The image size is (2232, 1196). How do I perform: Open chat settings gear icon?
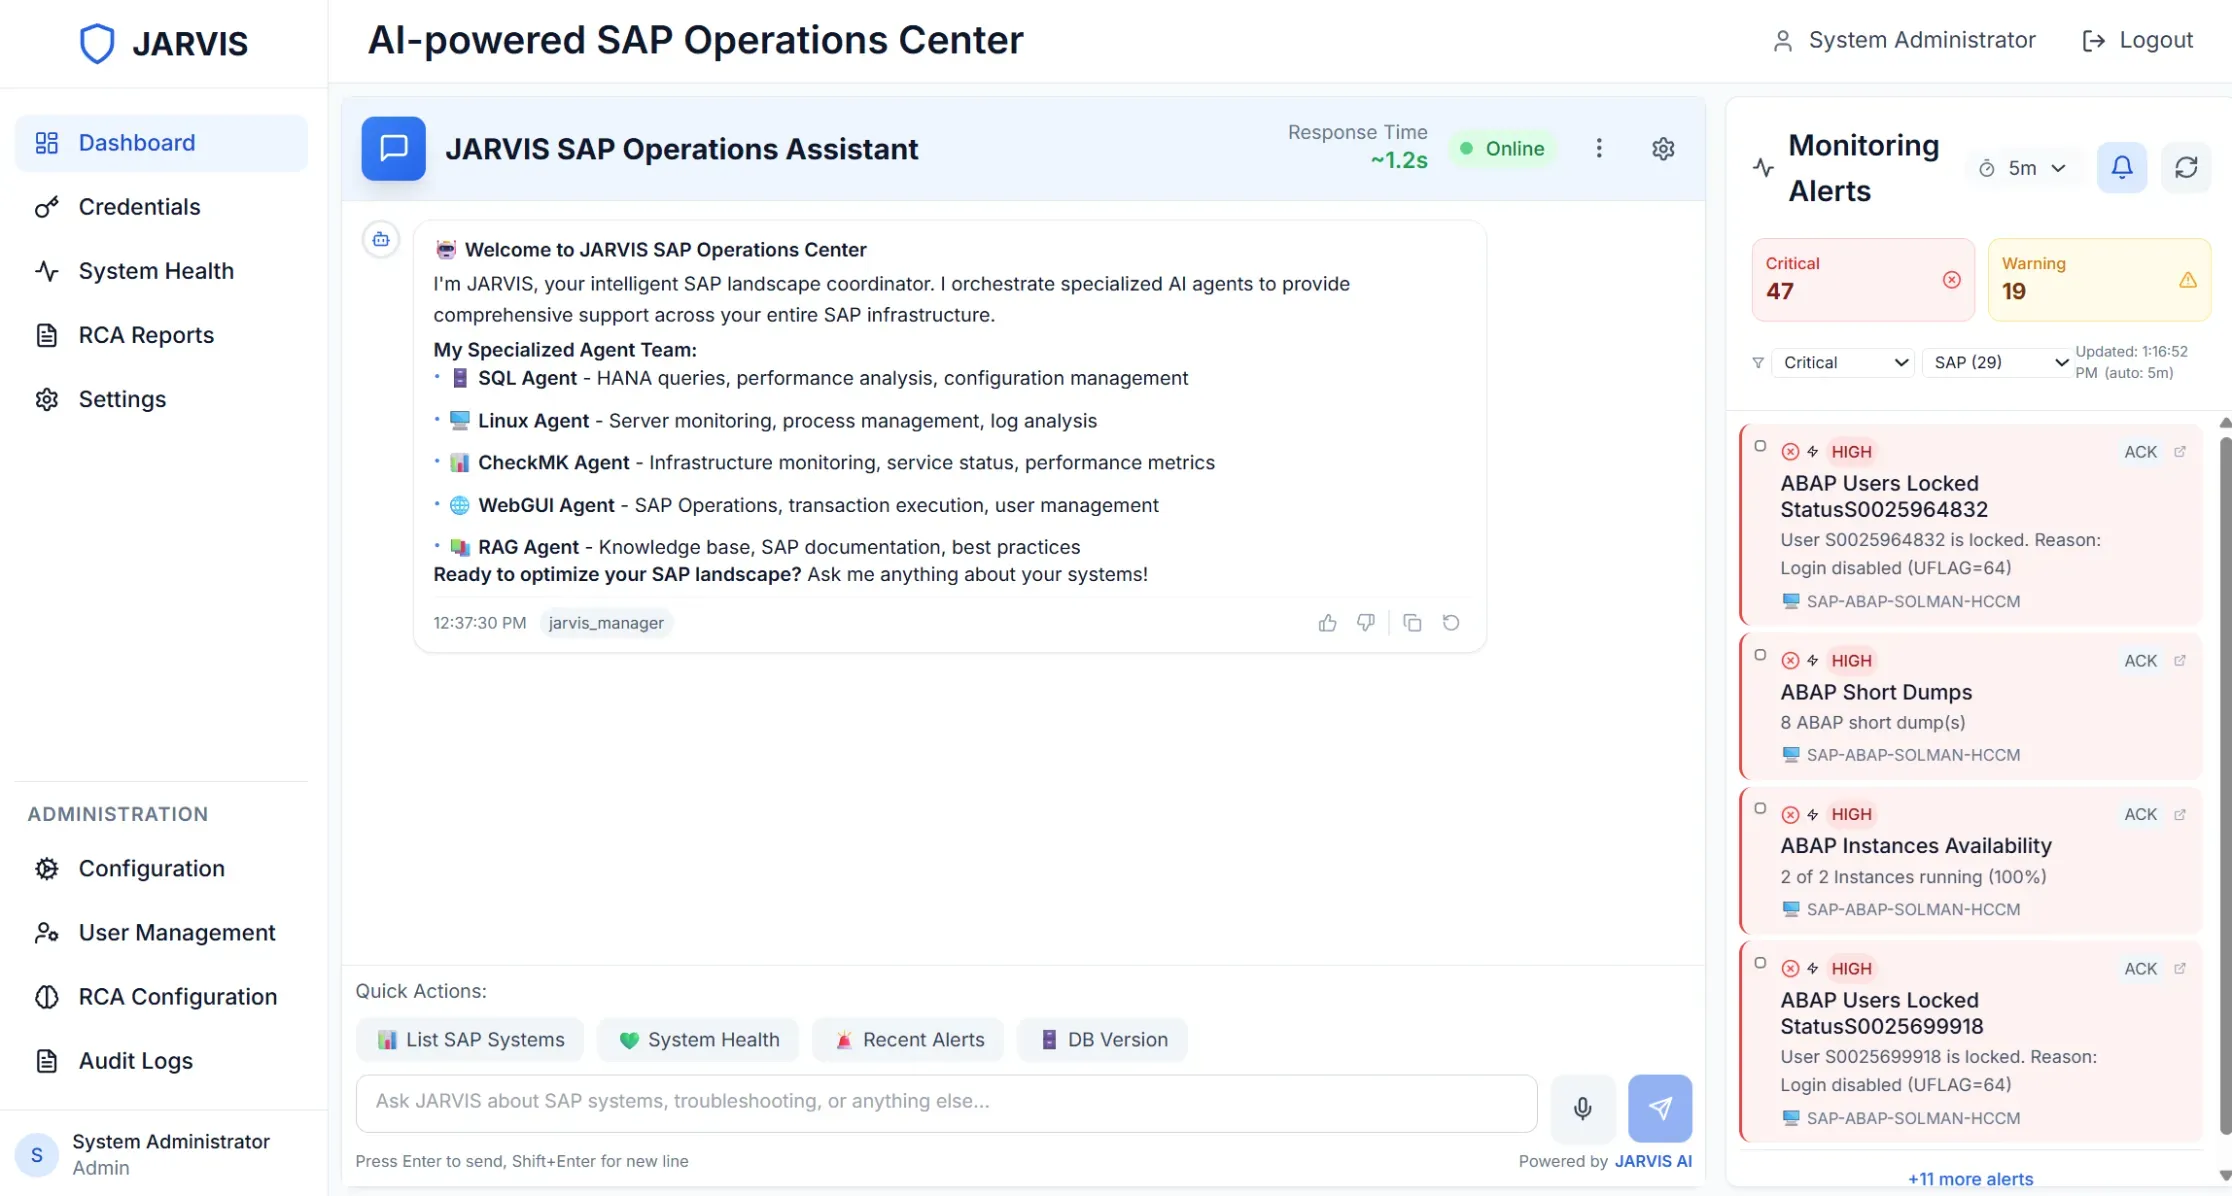point(1663,148)
